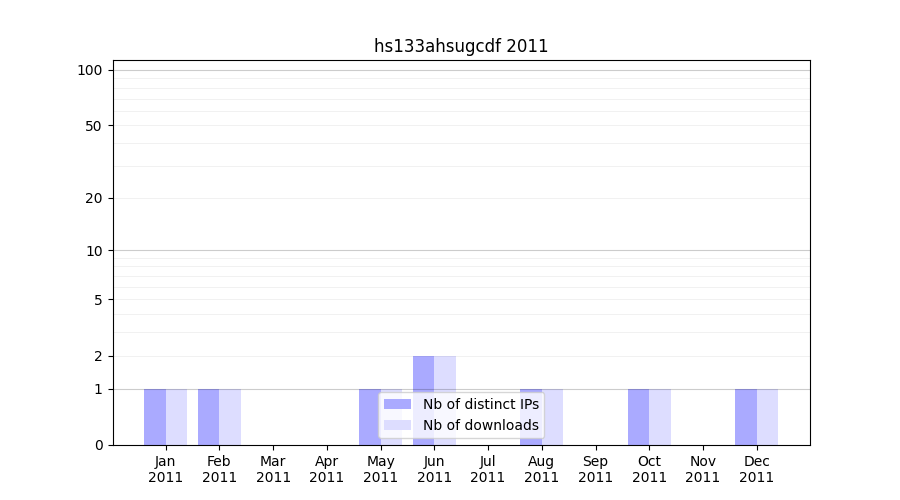This screenshot has width=900, height=500.
Task: Select the October distinct IPs bar
Action: click(x=638, y=417)
